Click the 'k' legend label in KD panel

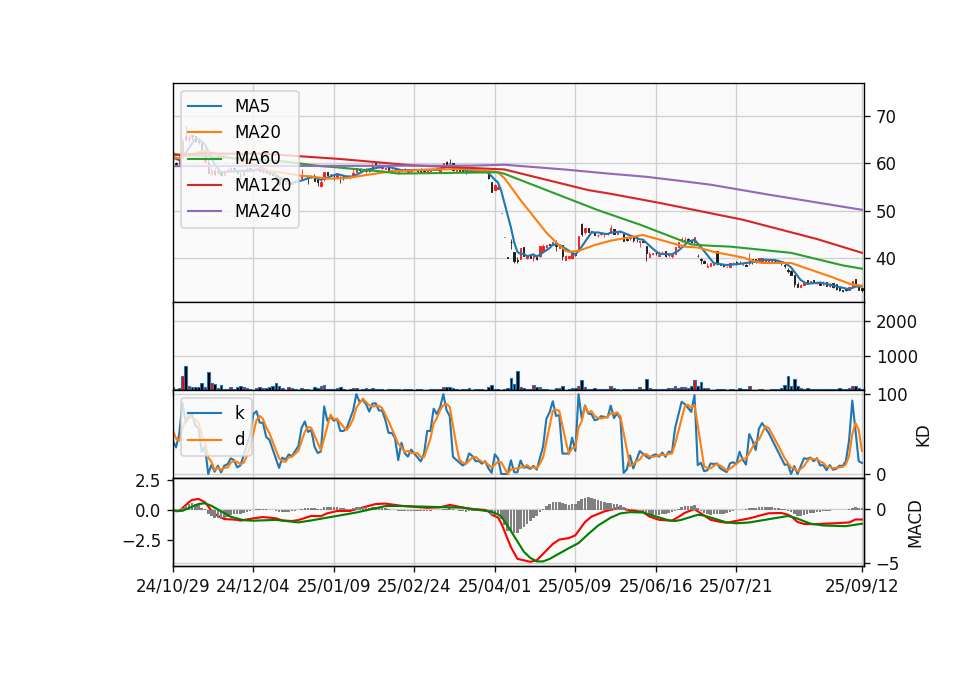(239, 413)
